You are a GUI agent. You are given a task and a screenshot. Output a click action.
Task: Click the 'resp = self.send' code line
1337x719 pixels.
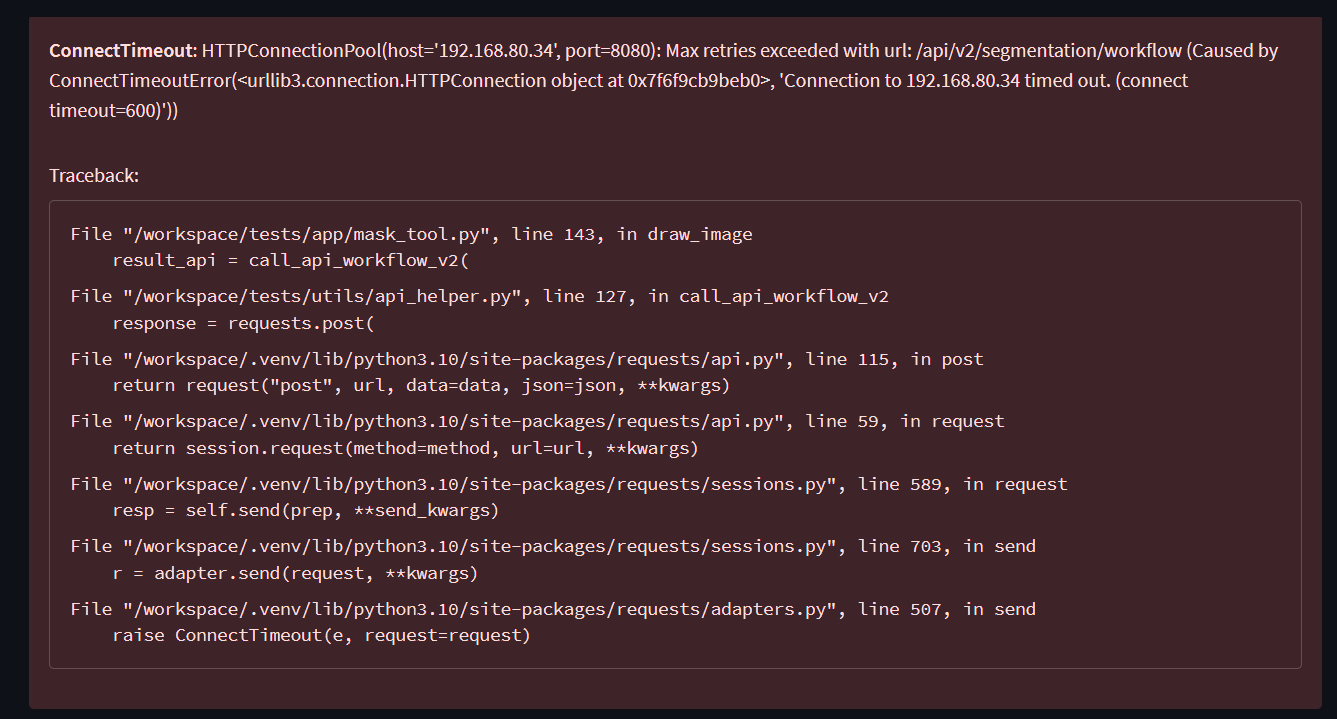[x=305, y=510]
